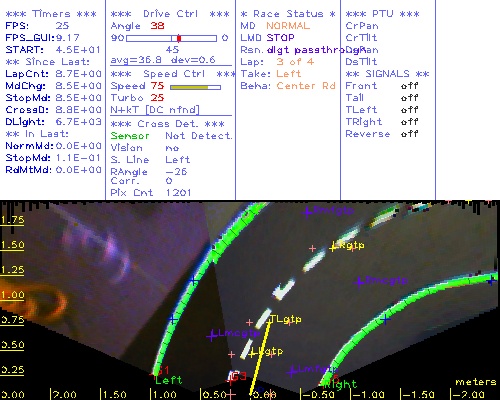
Task: Click the purple Lmcgtp cross marker
Action: point(211,336)
